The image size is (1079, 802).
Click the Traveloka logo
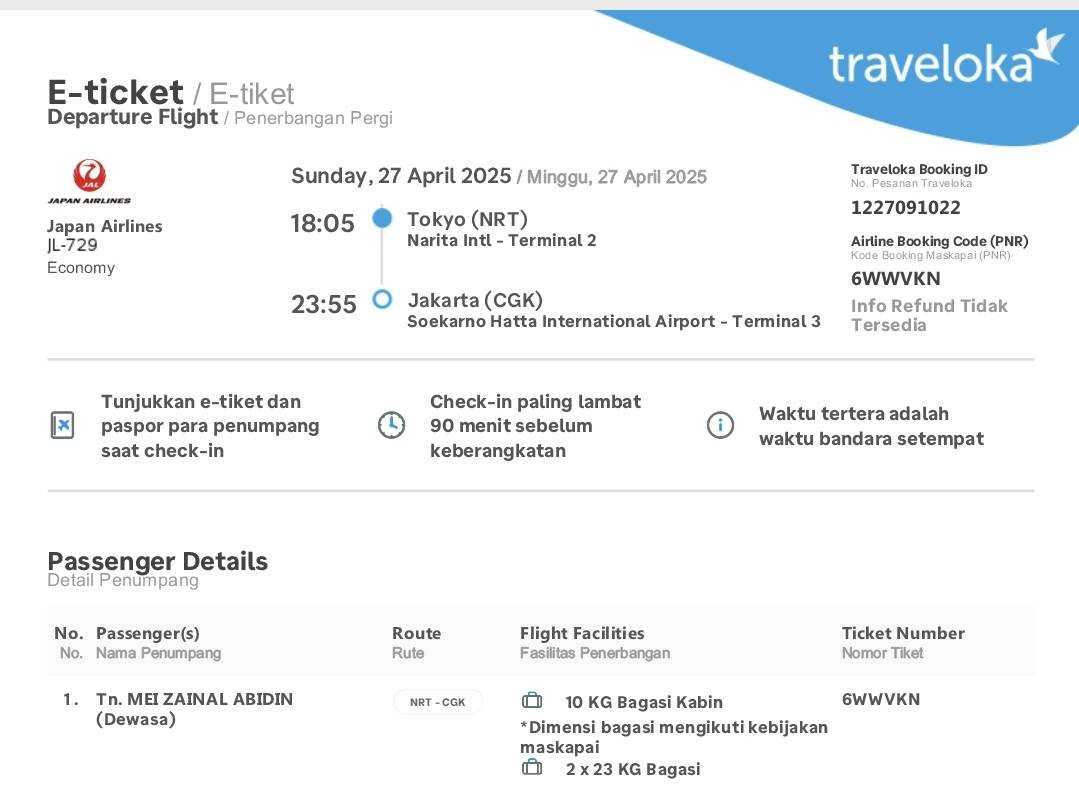point(945,60)
